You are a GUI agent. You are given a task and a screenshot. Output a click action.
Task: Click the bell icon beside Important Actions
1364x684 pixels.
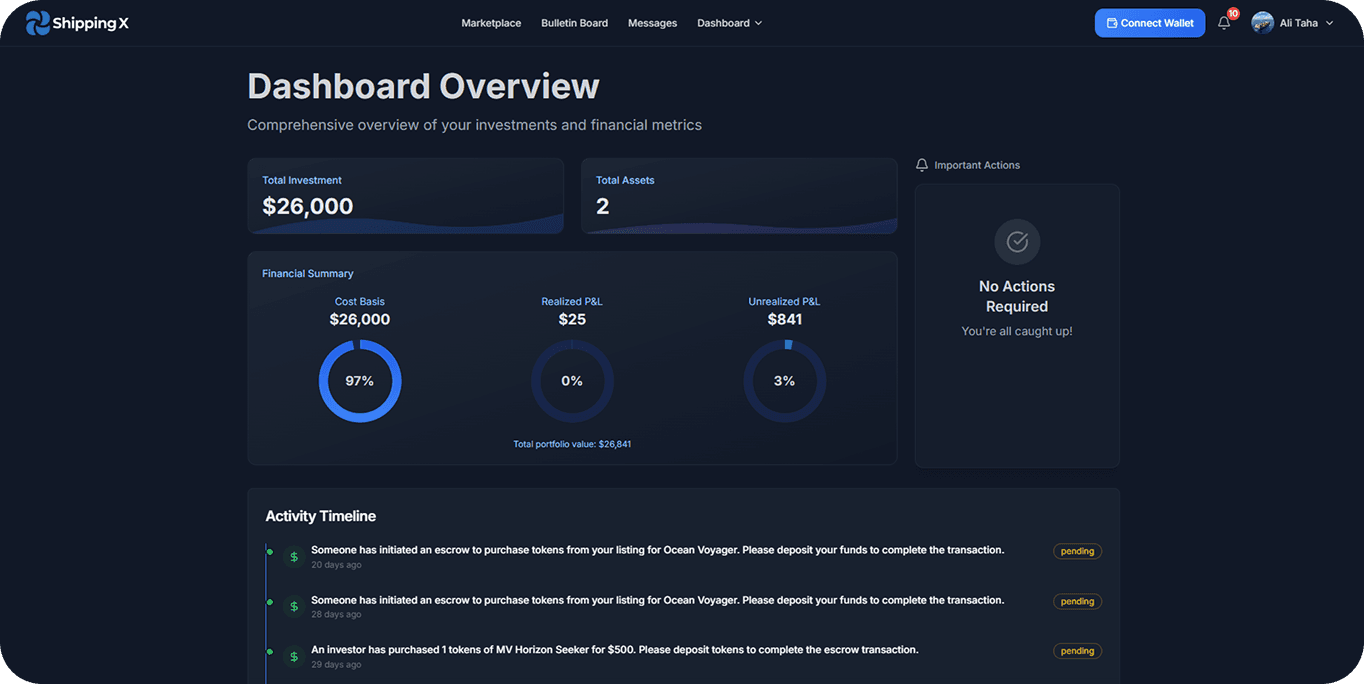(x=922, y=165)
